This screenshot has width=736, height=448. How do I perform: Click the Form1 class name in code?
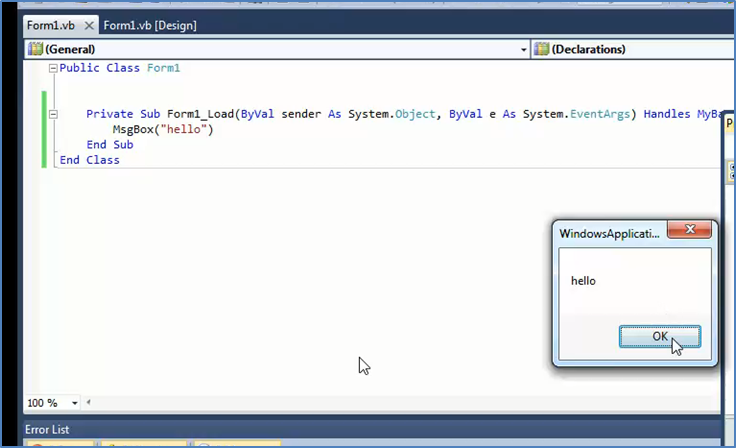163,68
